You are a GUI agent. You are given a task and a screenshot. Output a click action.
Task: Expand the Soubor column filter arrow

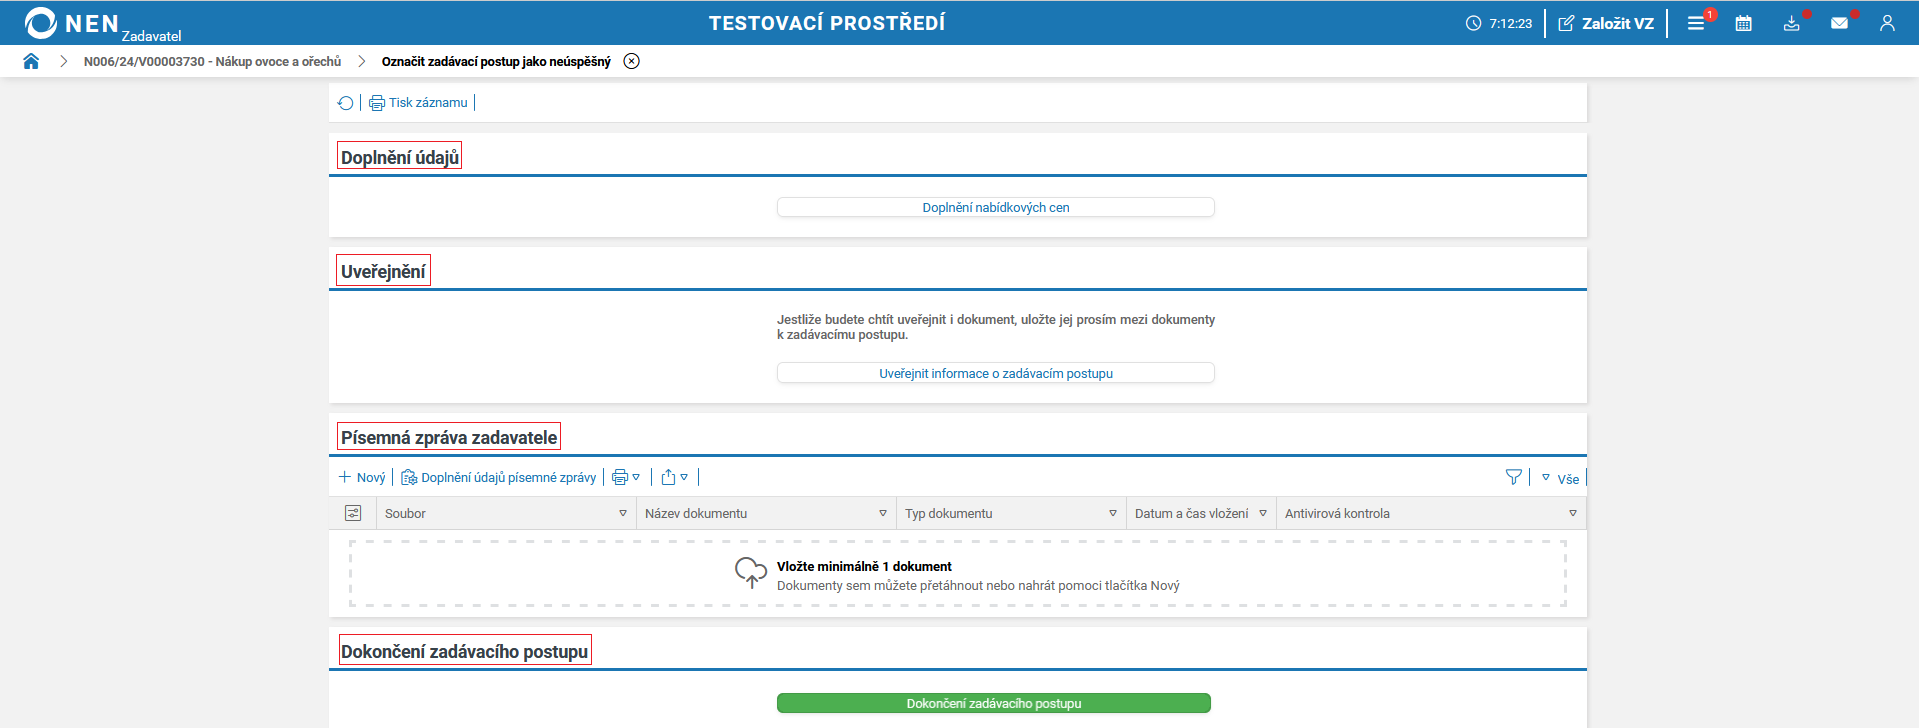[x=623, y=513]
